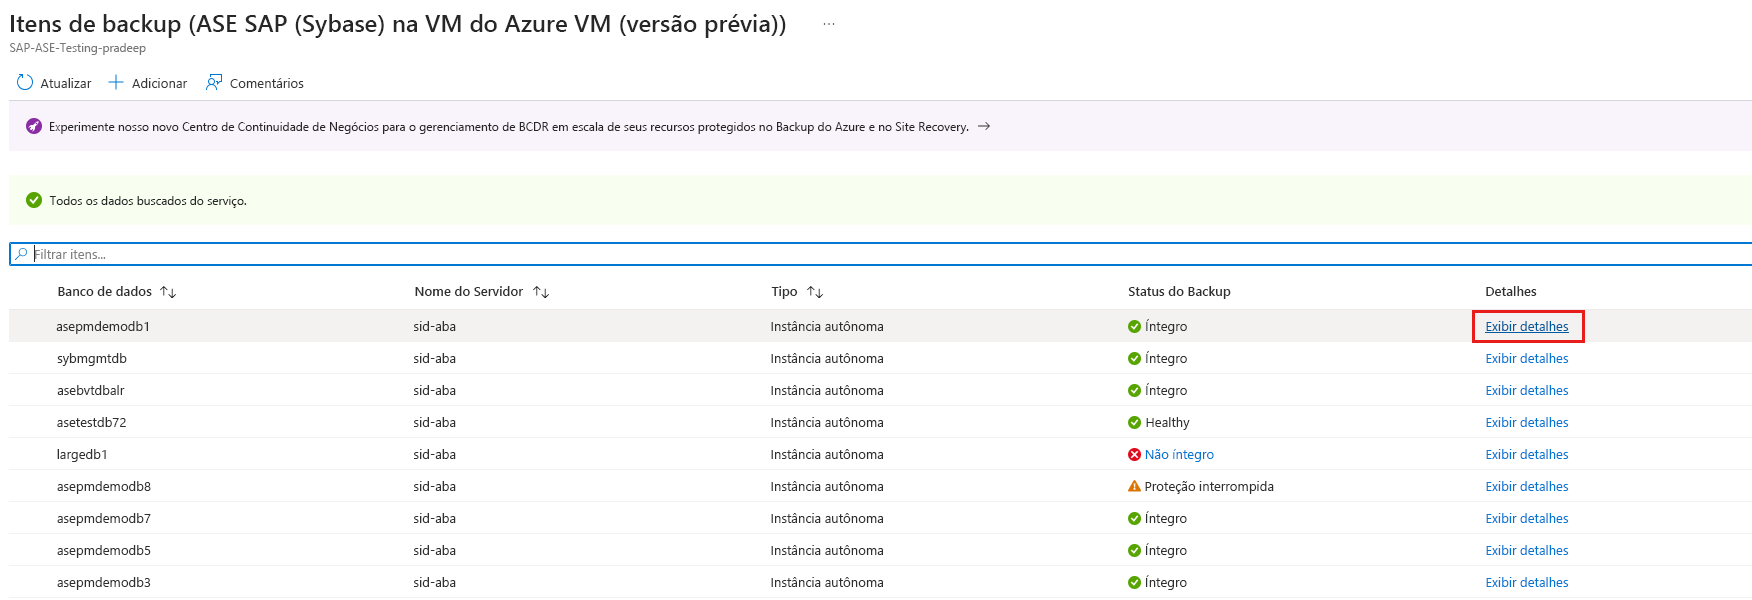
Task: Click the Adicionar plus icon
Action: (x=116, y=82)
